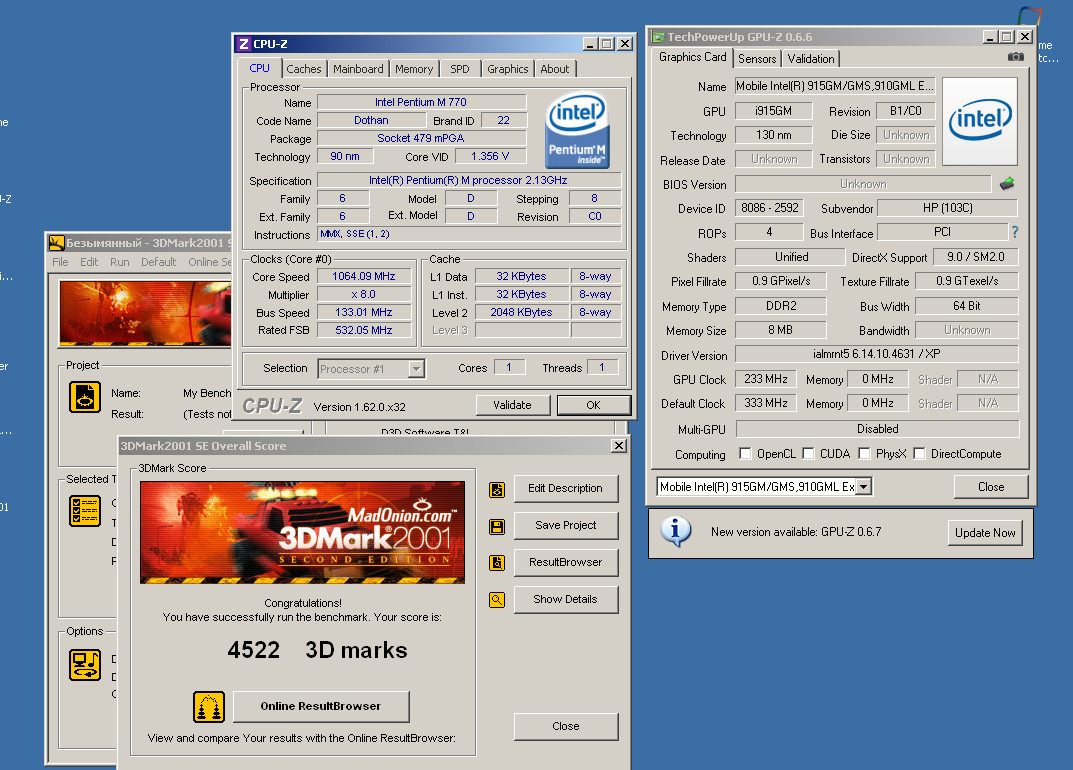Switch to the Validation tab in GPU-Z
Image resolution: width=1073 pixels, height=770 pixels.
tap(811, 59)
